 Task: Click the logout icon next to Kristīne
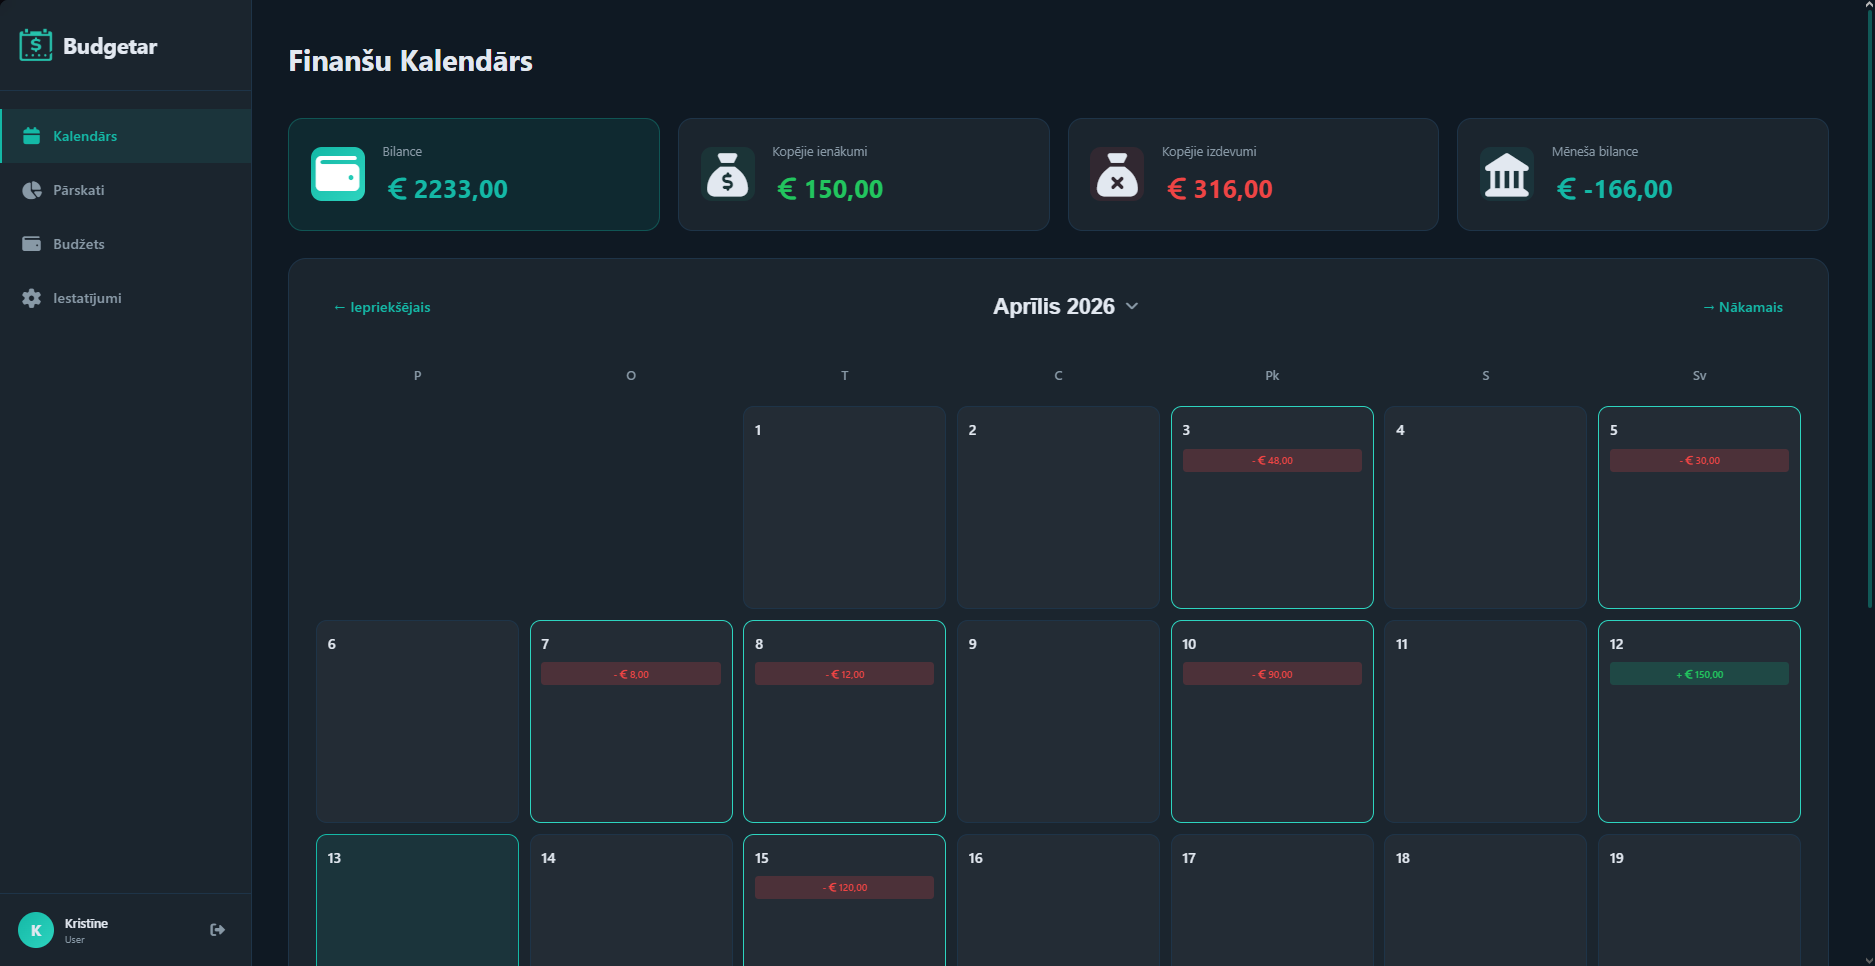[x=217, y=930]
